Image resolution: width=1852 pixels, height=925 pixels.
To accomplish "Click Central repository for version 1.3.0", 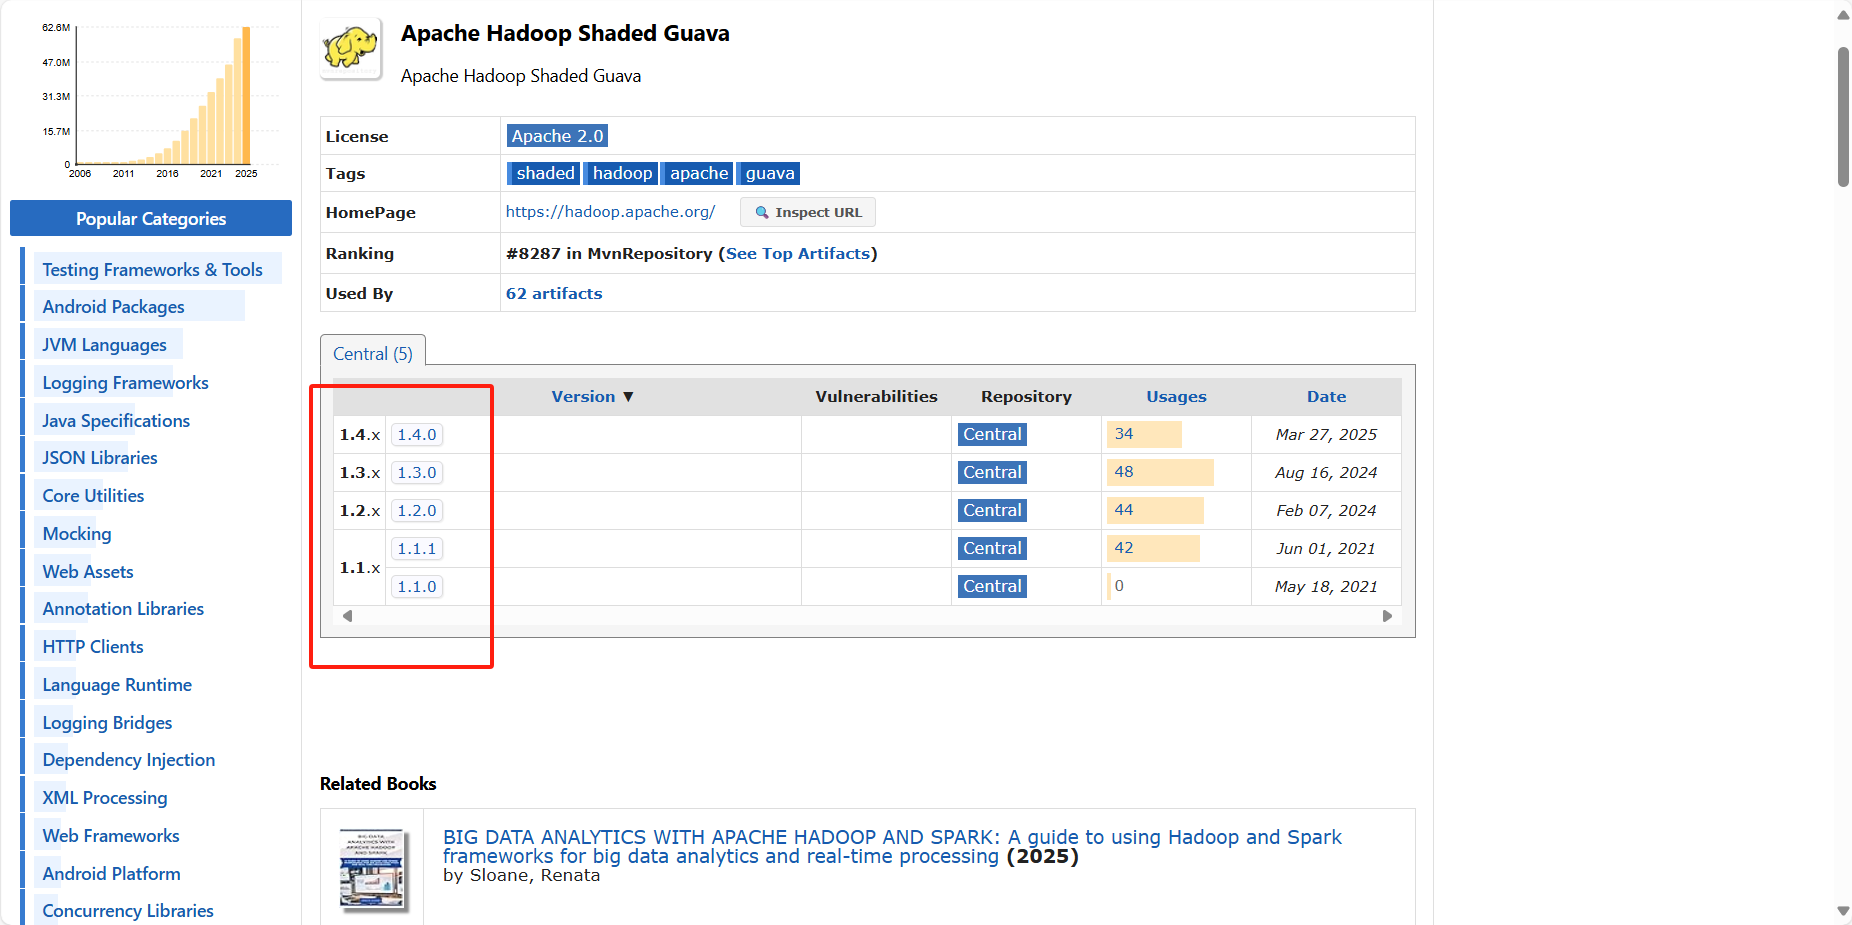I will (992, 473).
